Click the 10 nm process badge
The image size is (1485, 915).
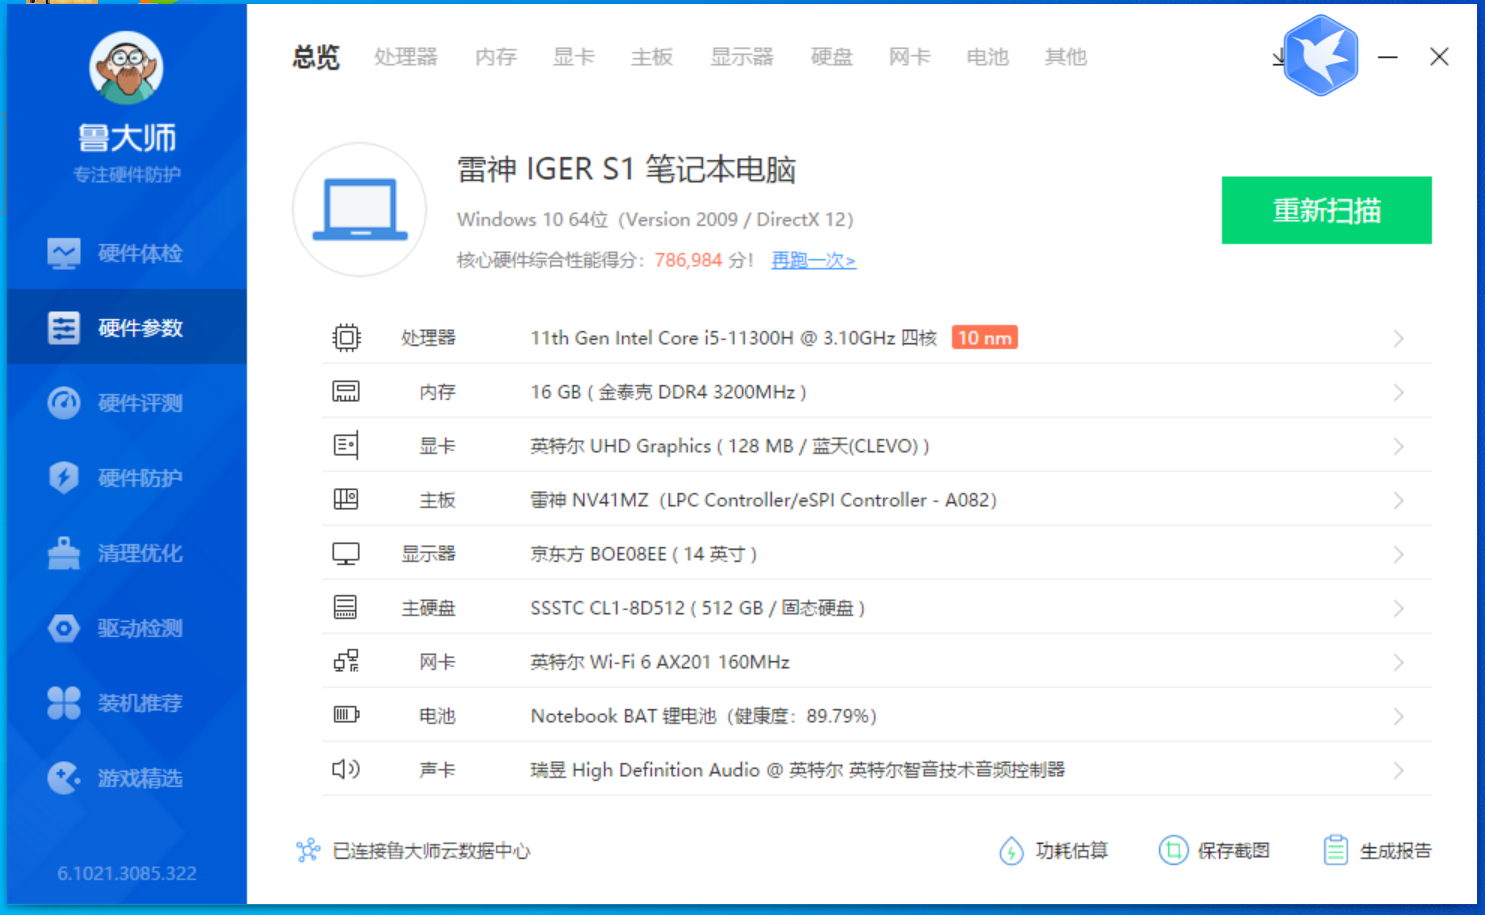pyautogui.click(x=985, y=338)
